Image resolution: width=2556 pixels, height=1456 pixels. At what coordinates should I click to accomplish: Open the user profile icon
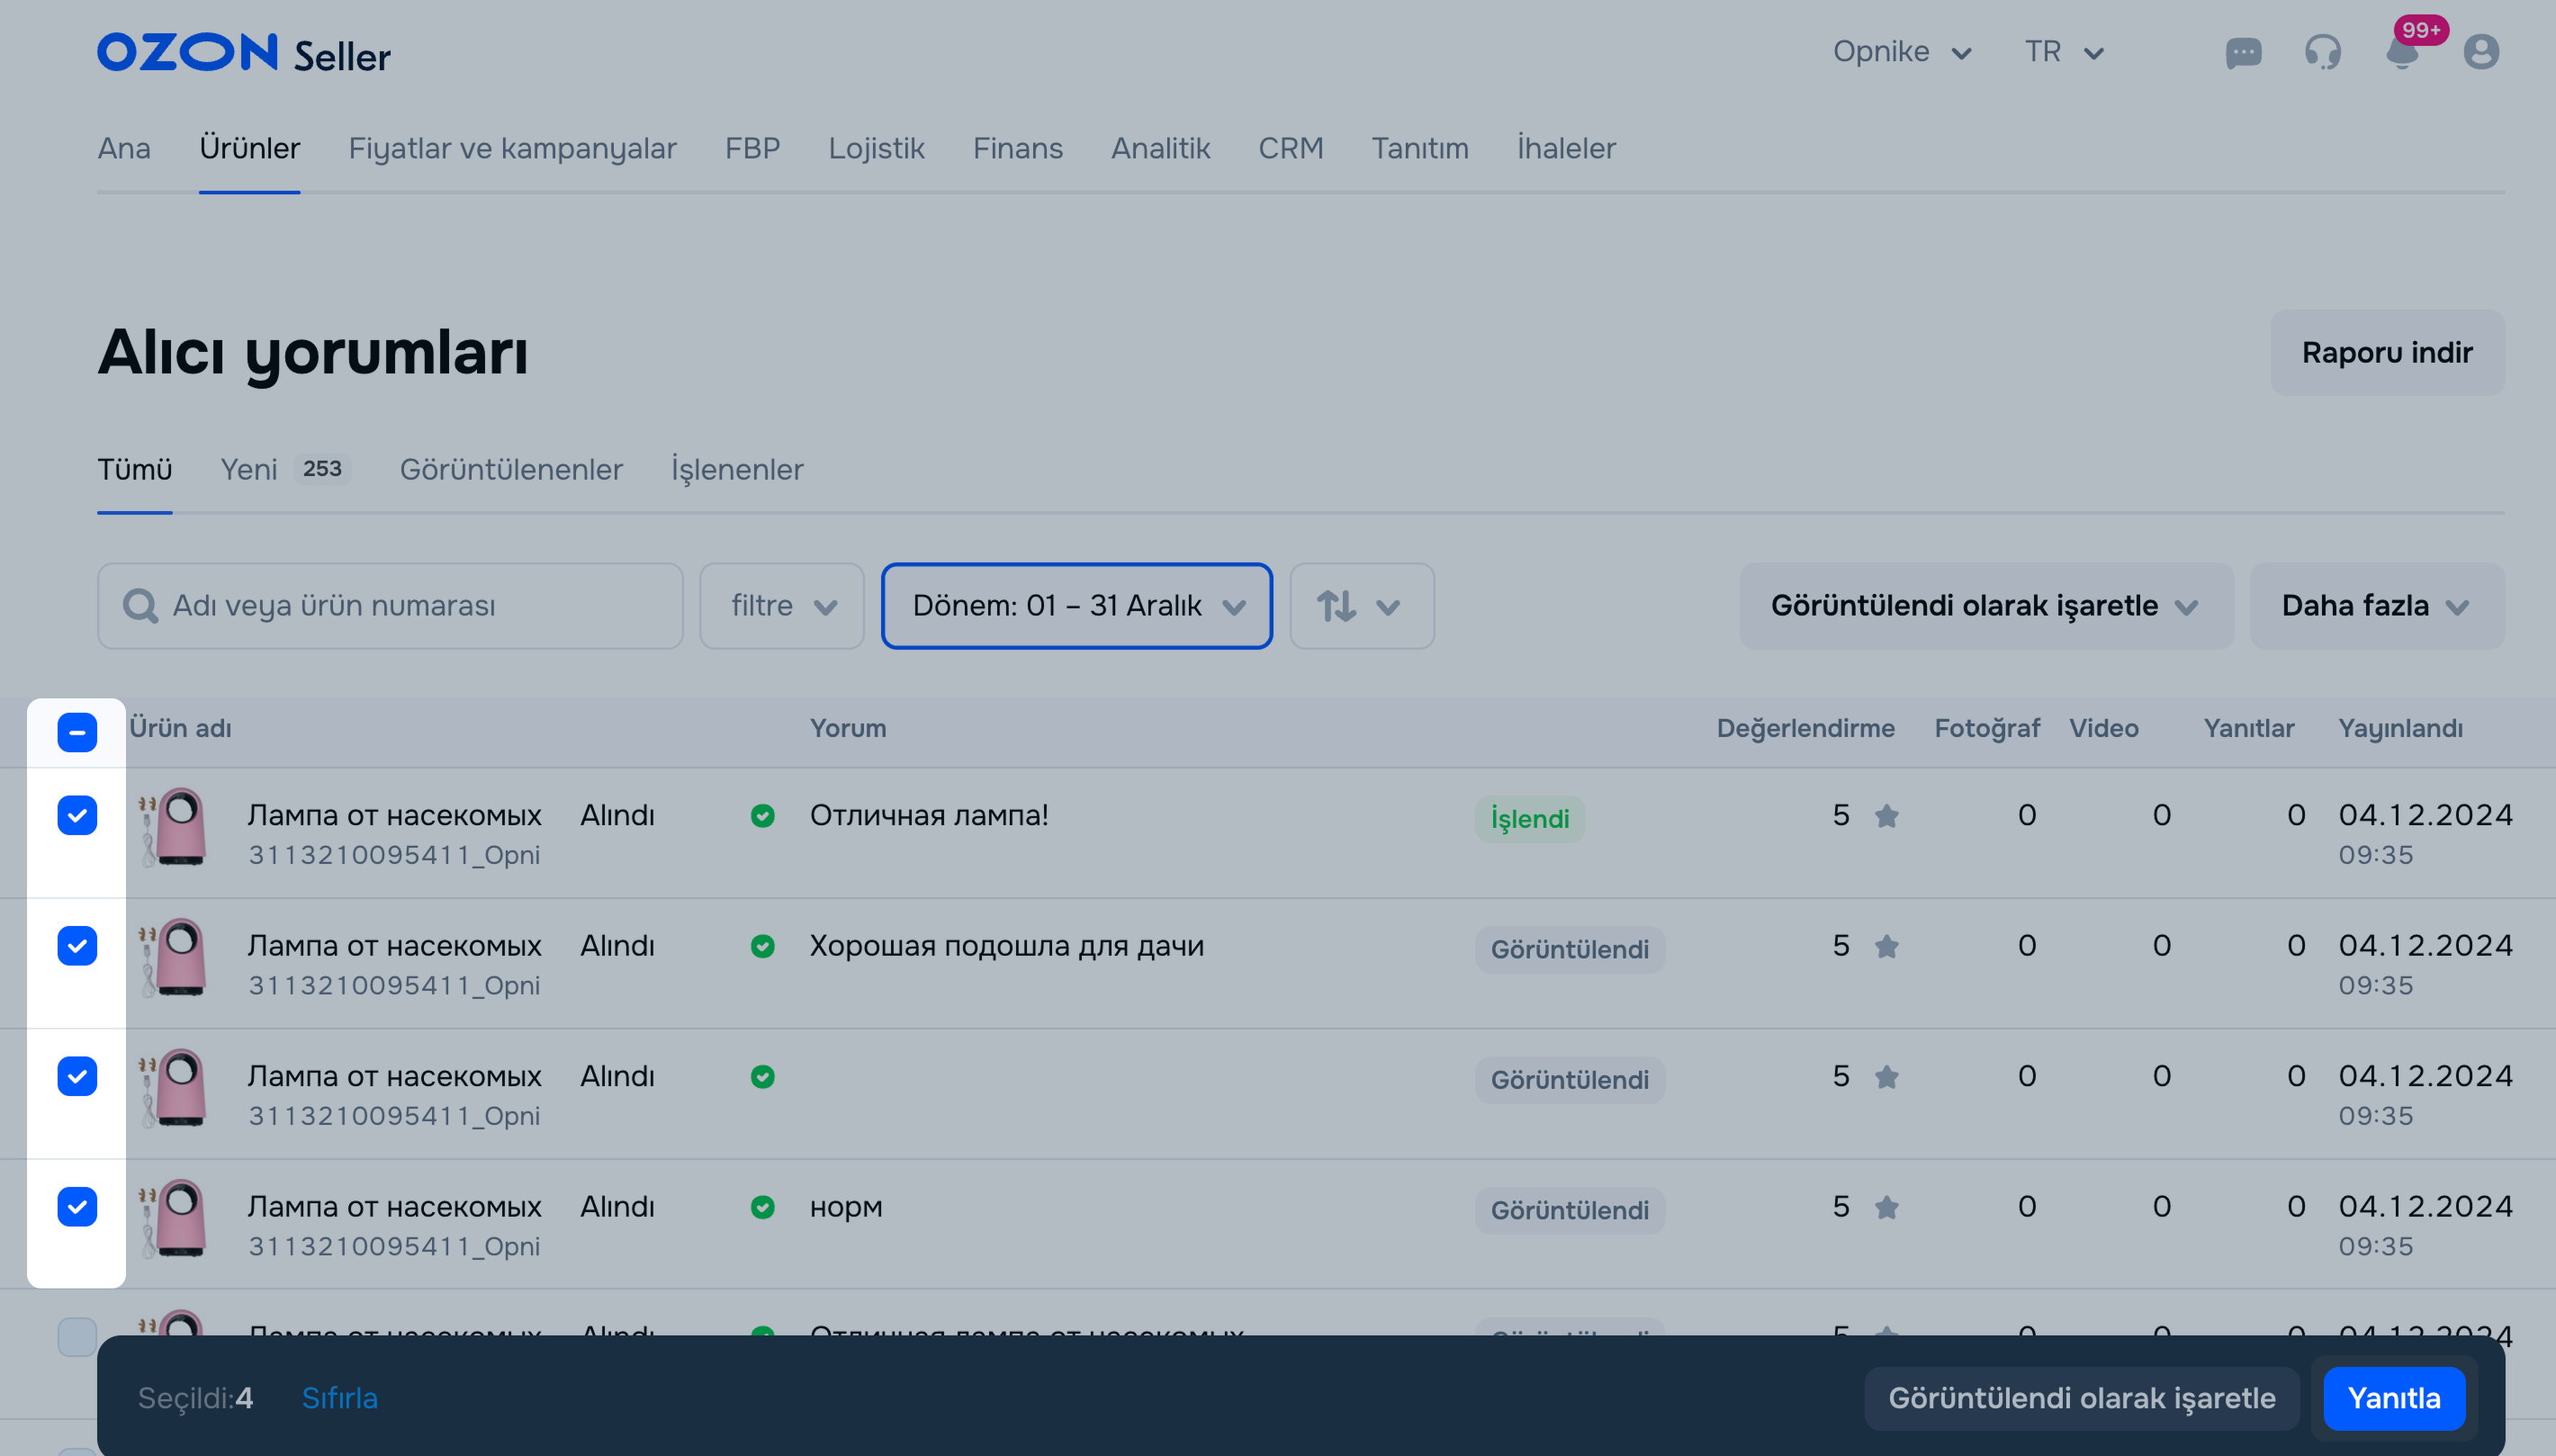2480,52
